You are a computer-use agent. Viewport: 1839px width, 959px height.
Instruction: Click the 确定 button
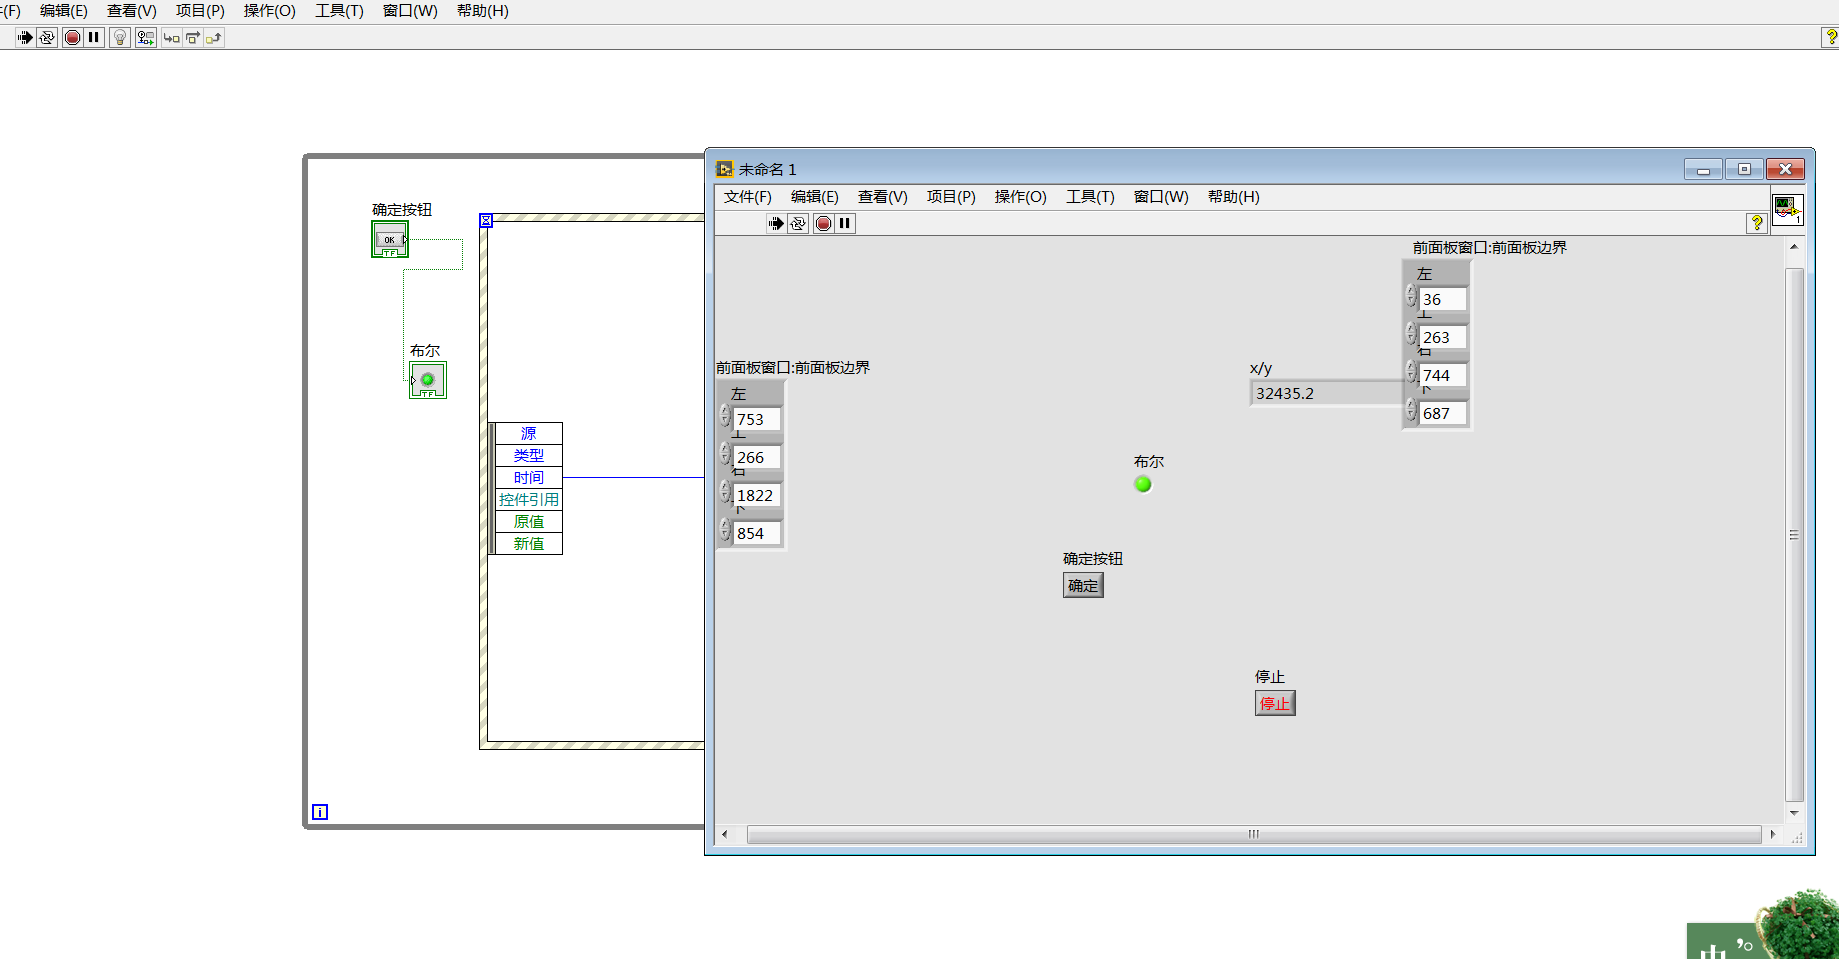click(1083, 586)
